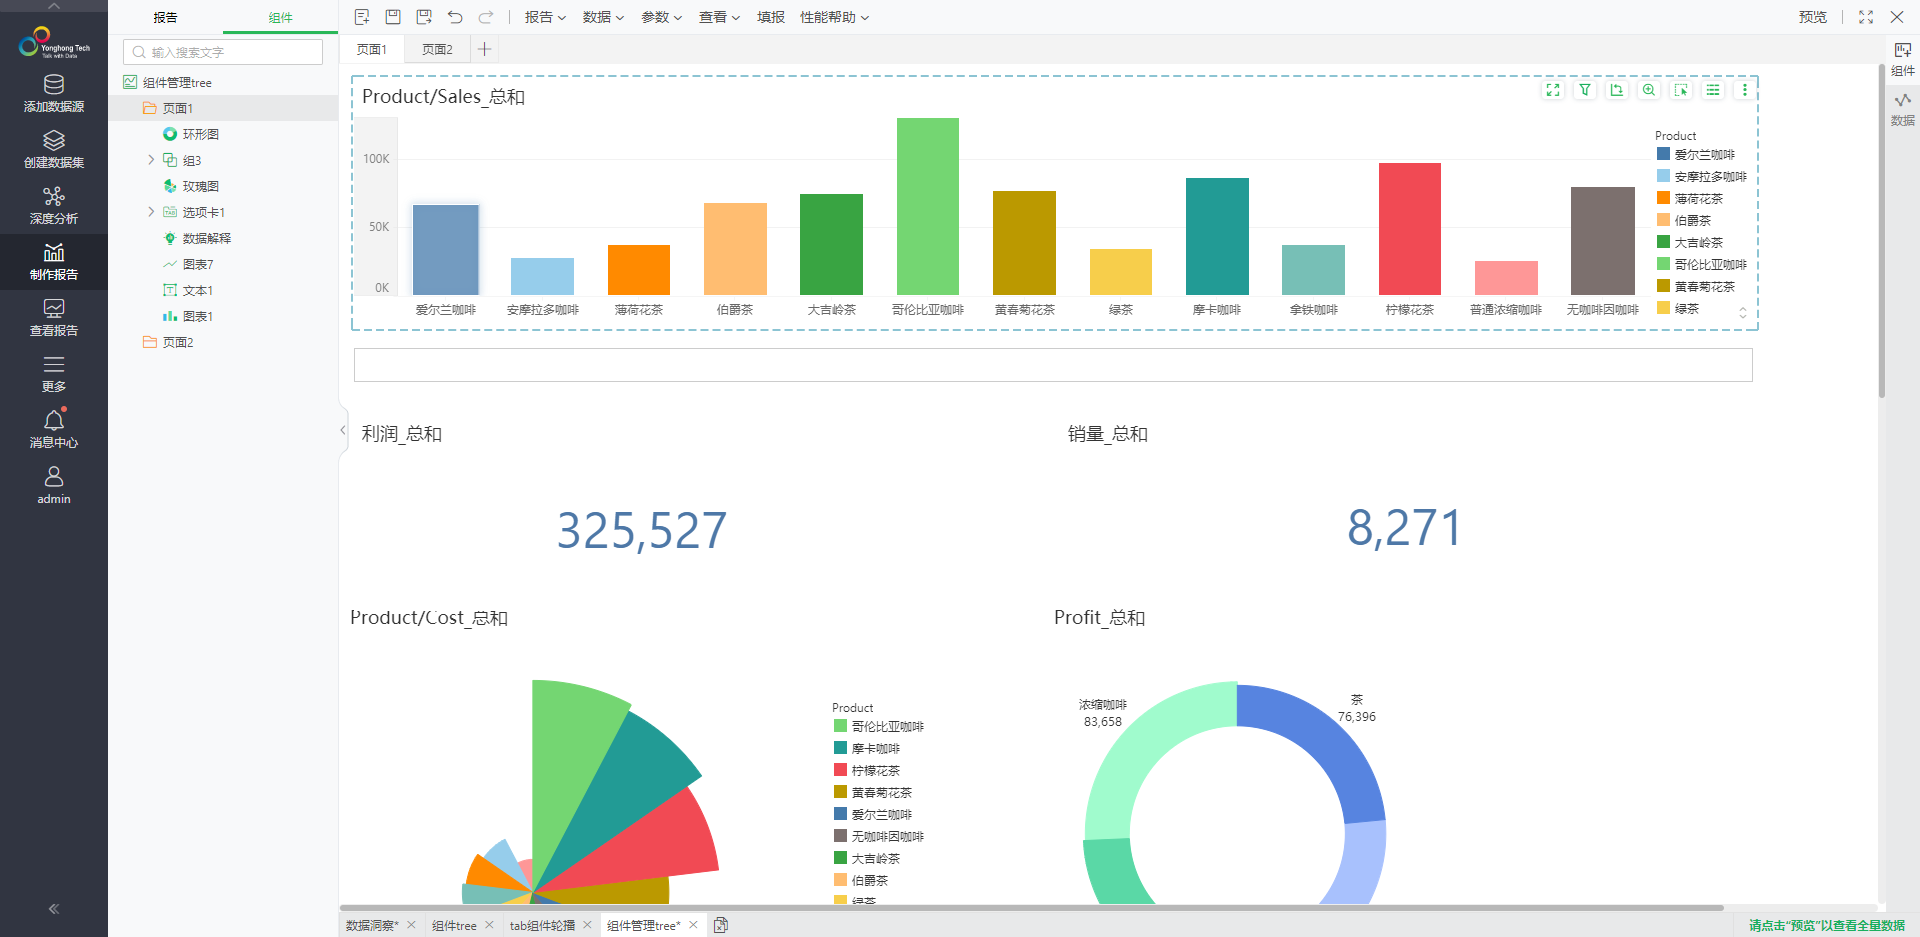Open 消息中心 notifications bell

pos(54,429)
